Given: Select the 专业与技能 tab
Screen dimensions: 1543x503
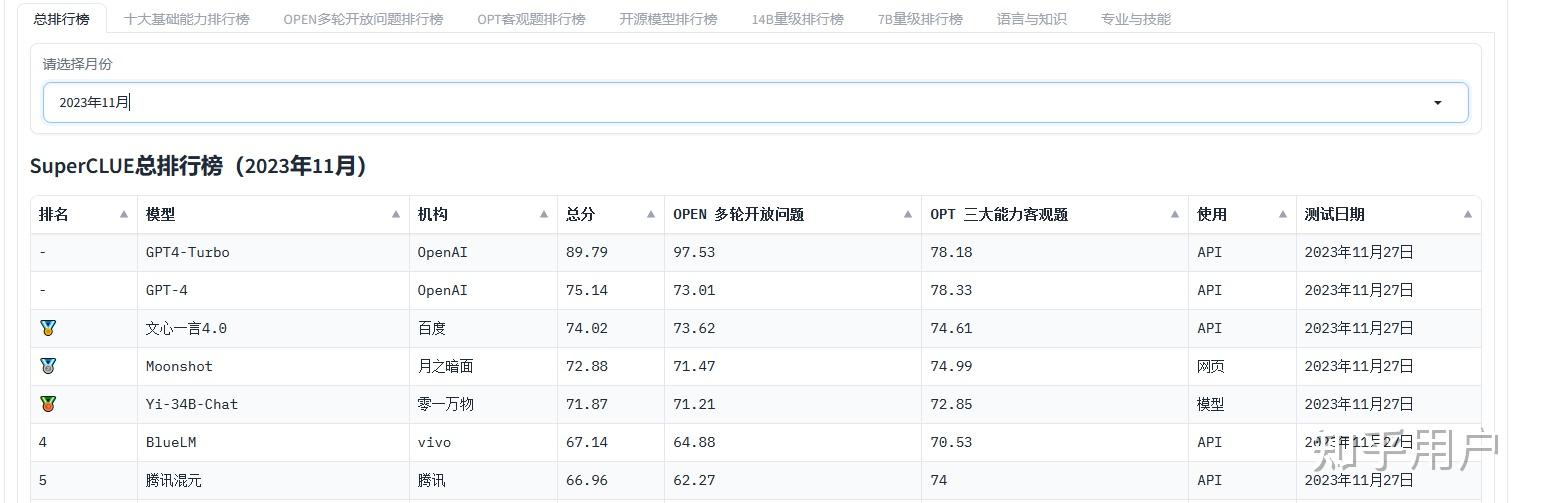Looking at the screenshot, I should tap(1135, 18).
